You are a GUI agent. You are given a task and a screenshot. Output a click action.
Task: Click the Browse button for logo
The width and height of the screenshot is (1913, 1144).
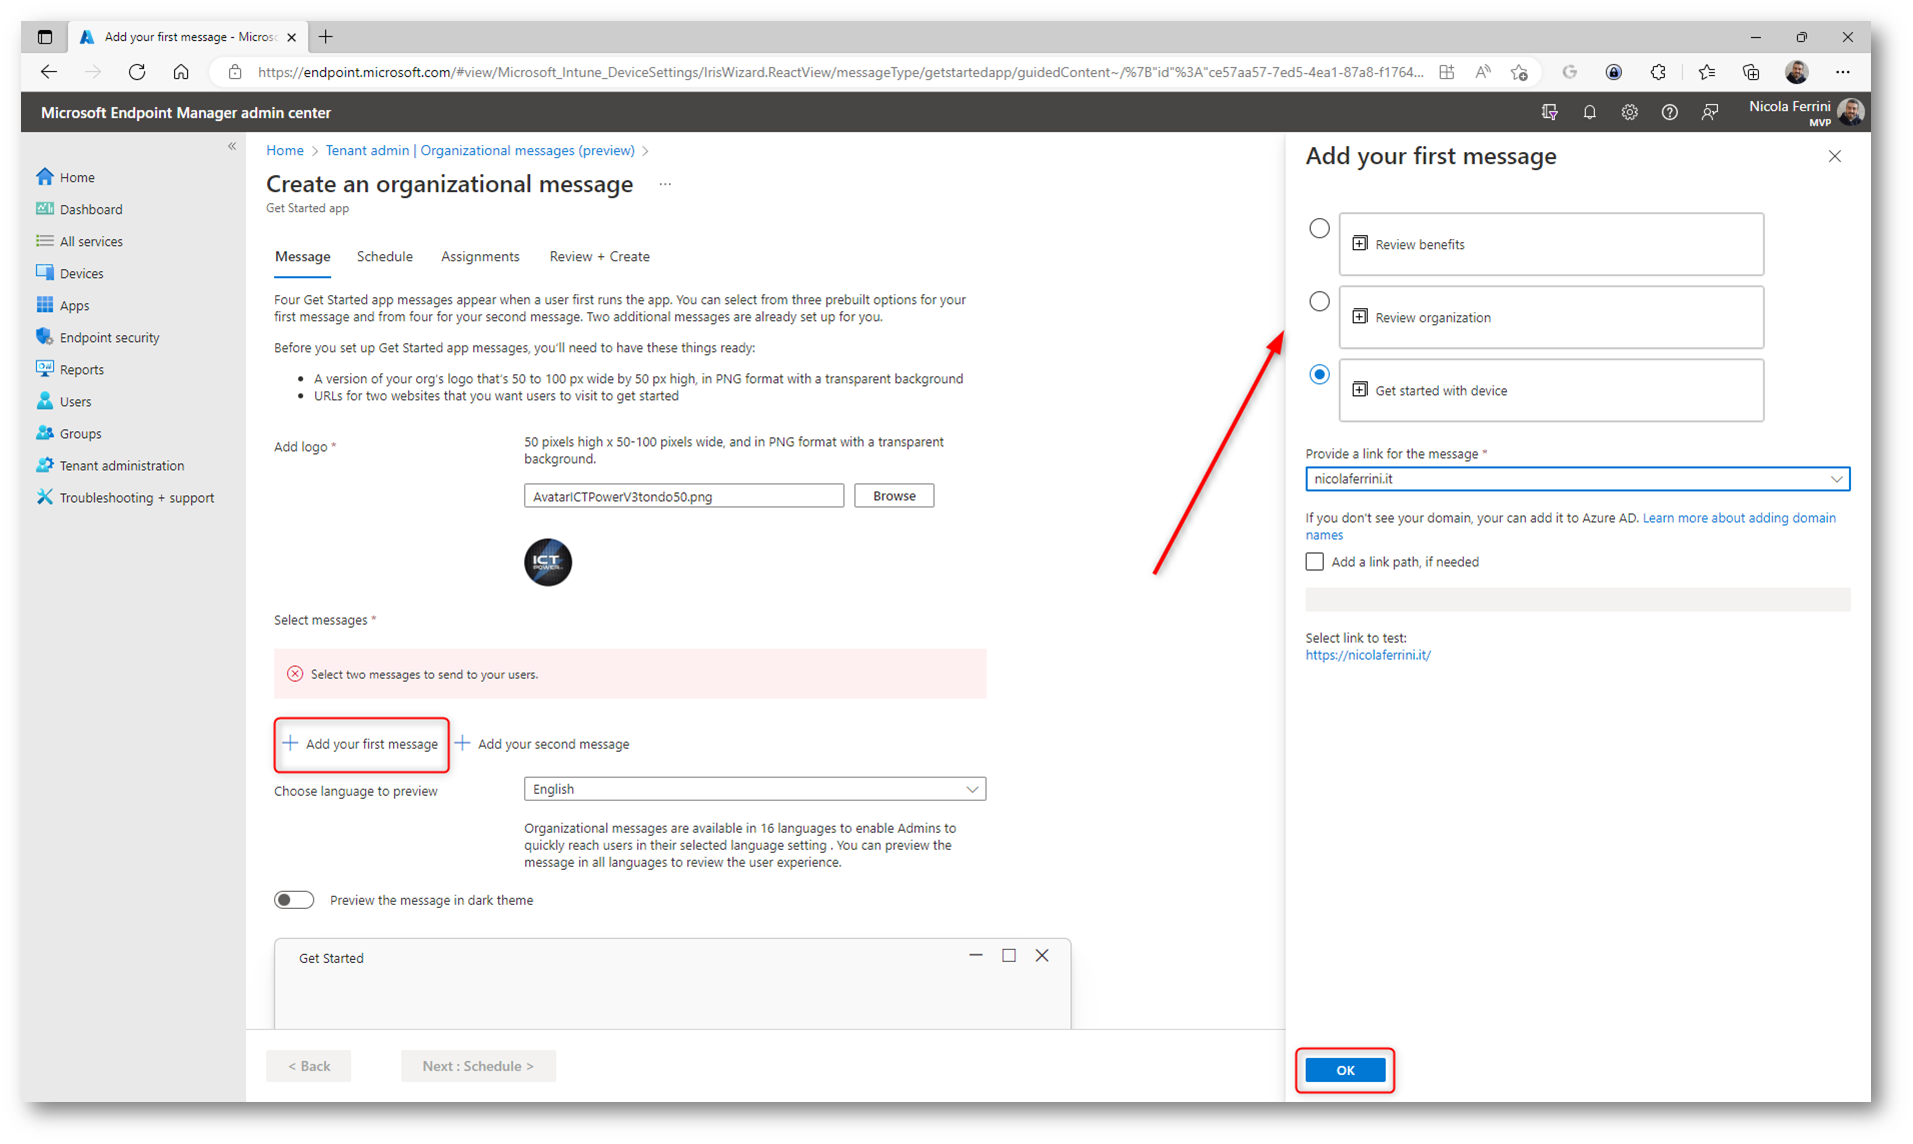point(894,496)
